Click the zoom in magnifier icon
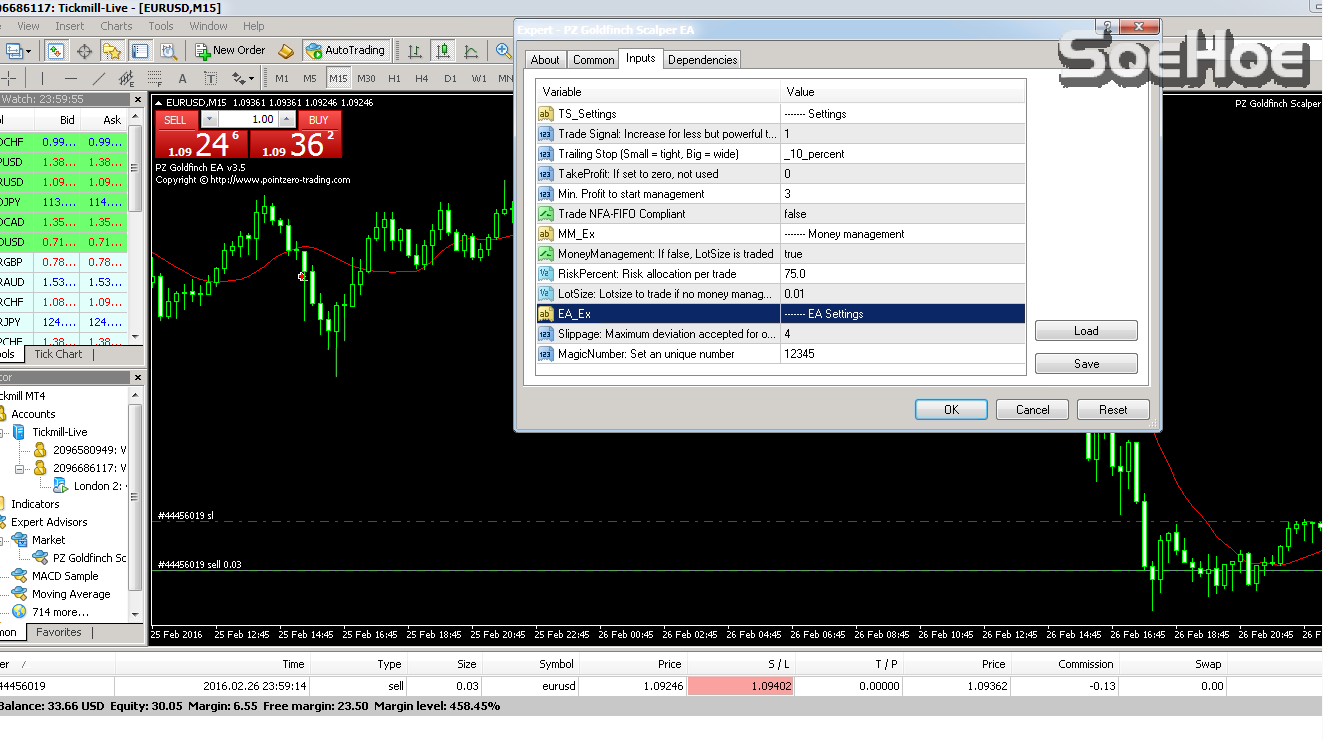The width and height of the screenshot is (1323, 740). pyautogui.click(x=504, y=50)
